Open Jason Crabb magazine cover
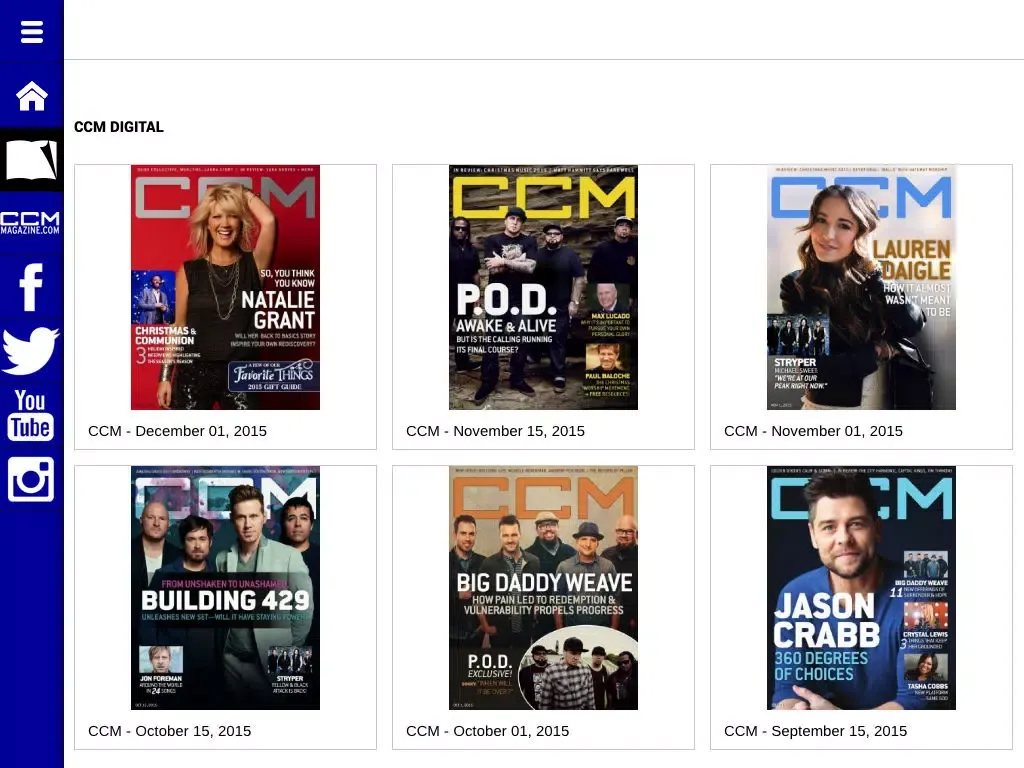1024x768 pixels. click(x=861, y=588)
